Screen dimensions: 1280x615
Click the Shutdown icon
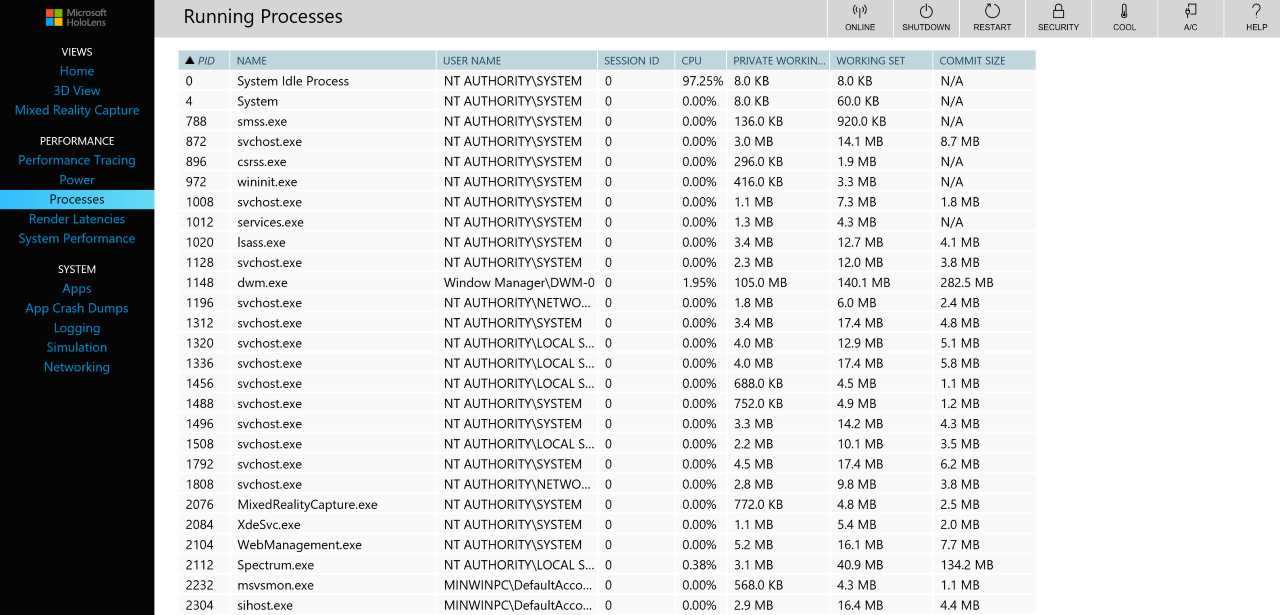[925, 17]
